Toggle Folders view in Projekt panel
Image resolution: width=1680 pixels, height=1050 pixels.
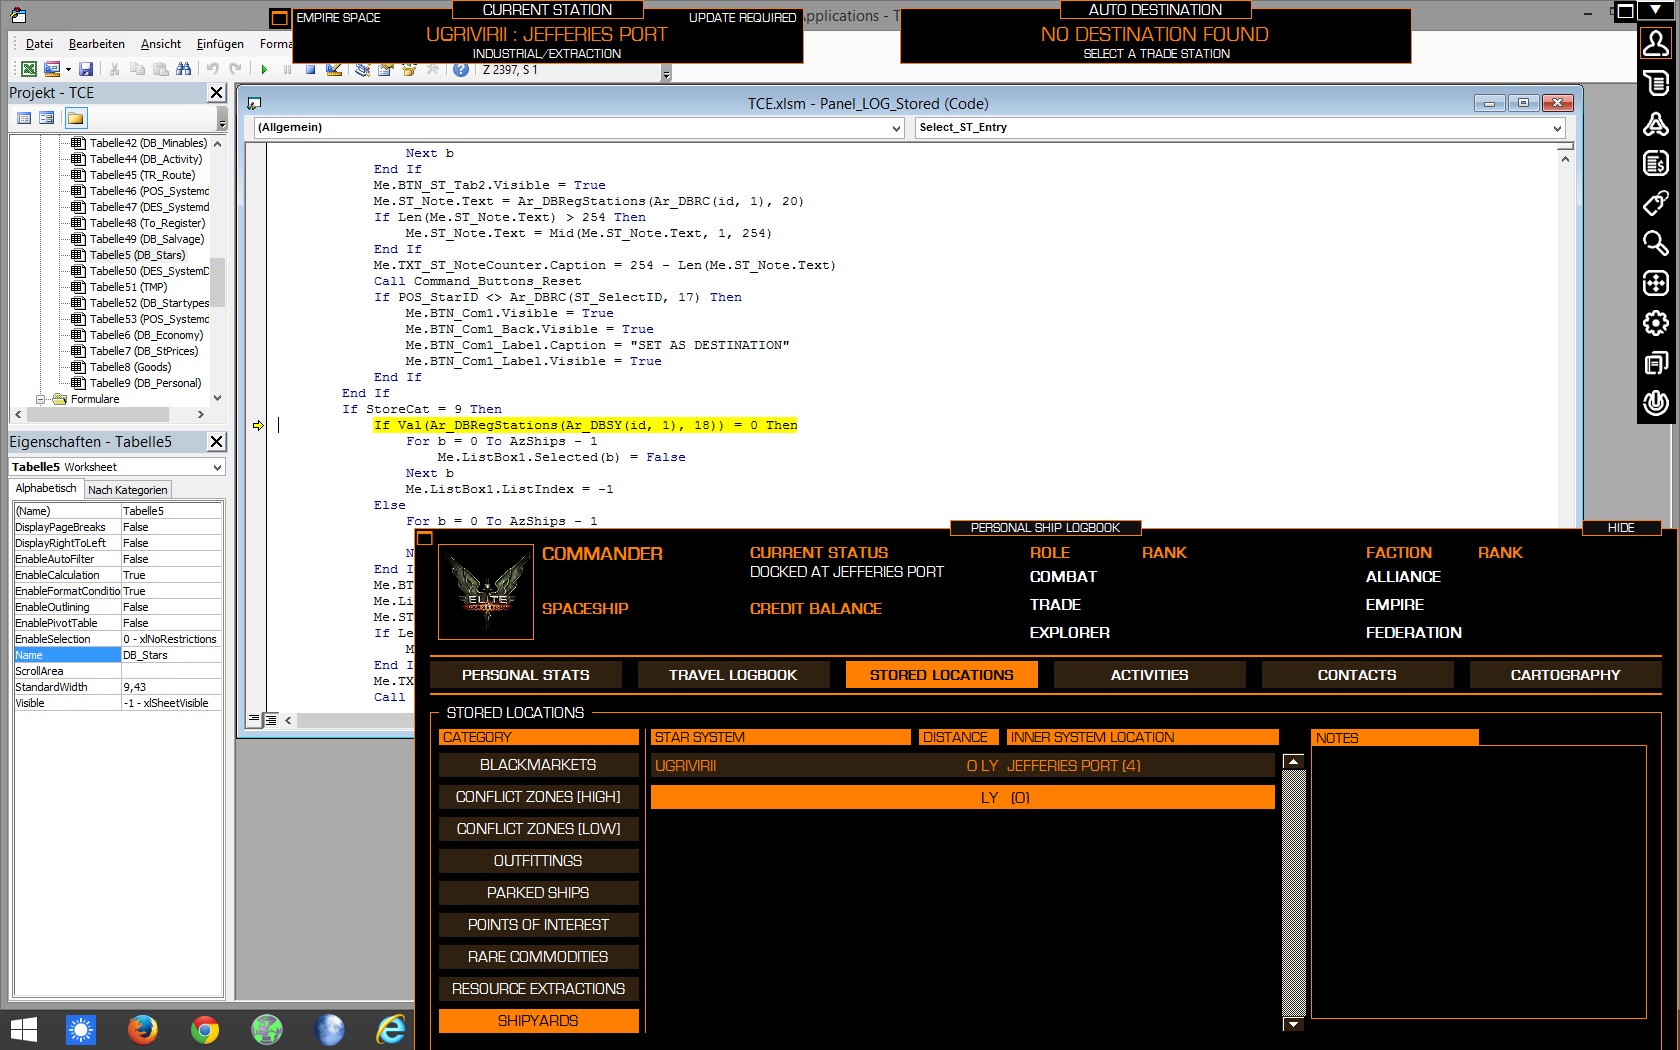pos(76,118)
